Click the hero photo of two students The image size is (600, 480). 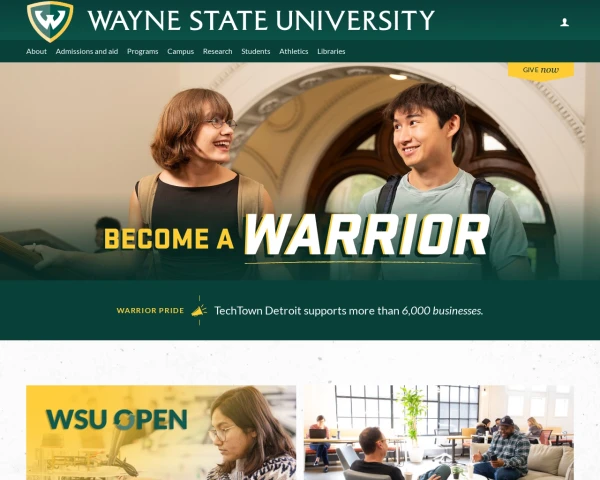click(300, 171)
